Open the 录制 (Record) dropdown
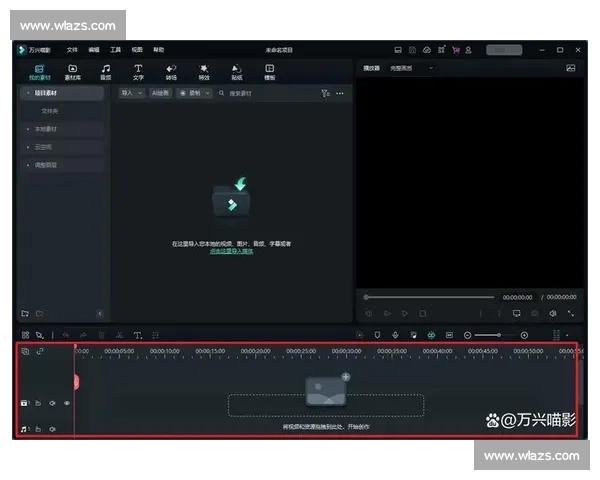Viewport: 600px width, 480px height. click(188, 93)
